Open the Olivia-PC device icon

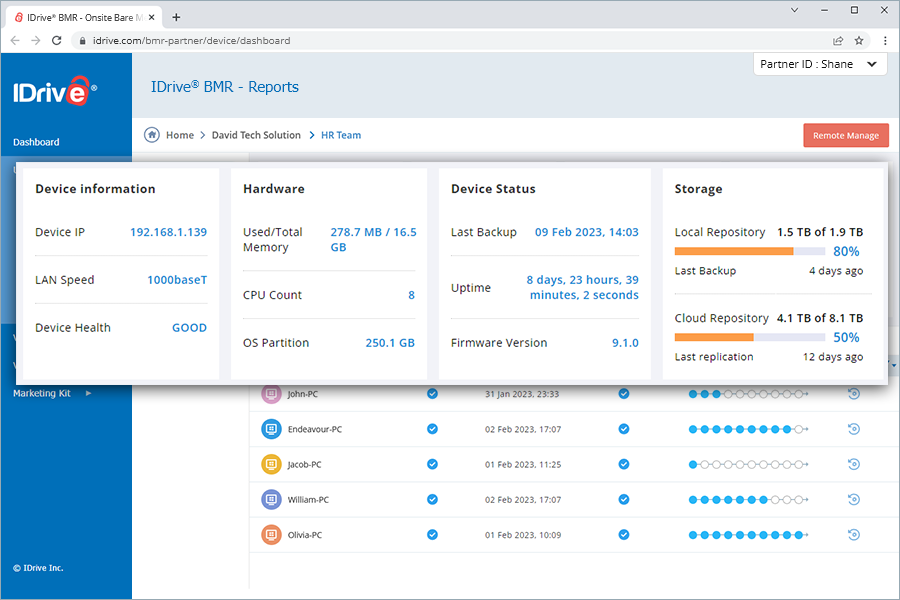click(x=271, y=535)
